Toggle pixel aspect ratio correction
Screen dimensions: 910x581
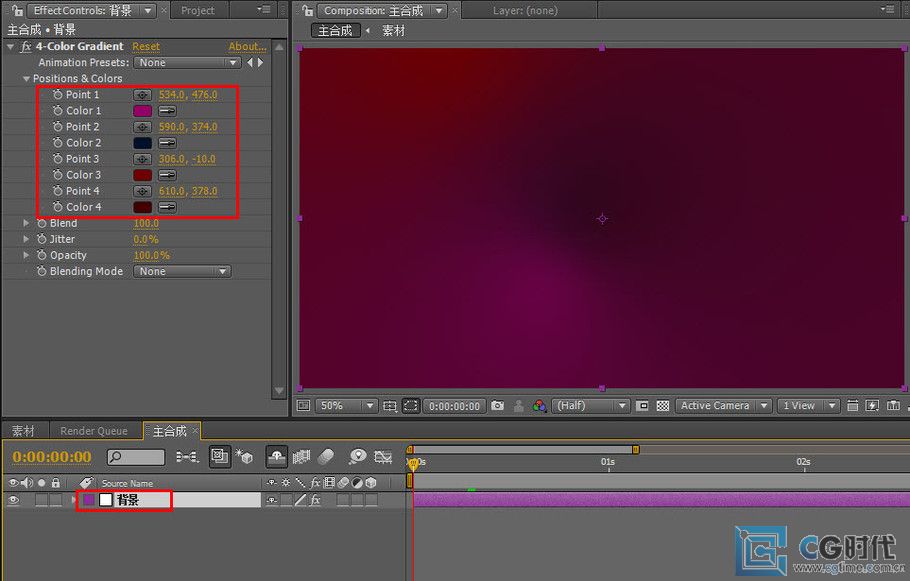(852, 406)
